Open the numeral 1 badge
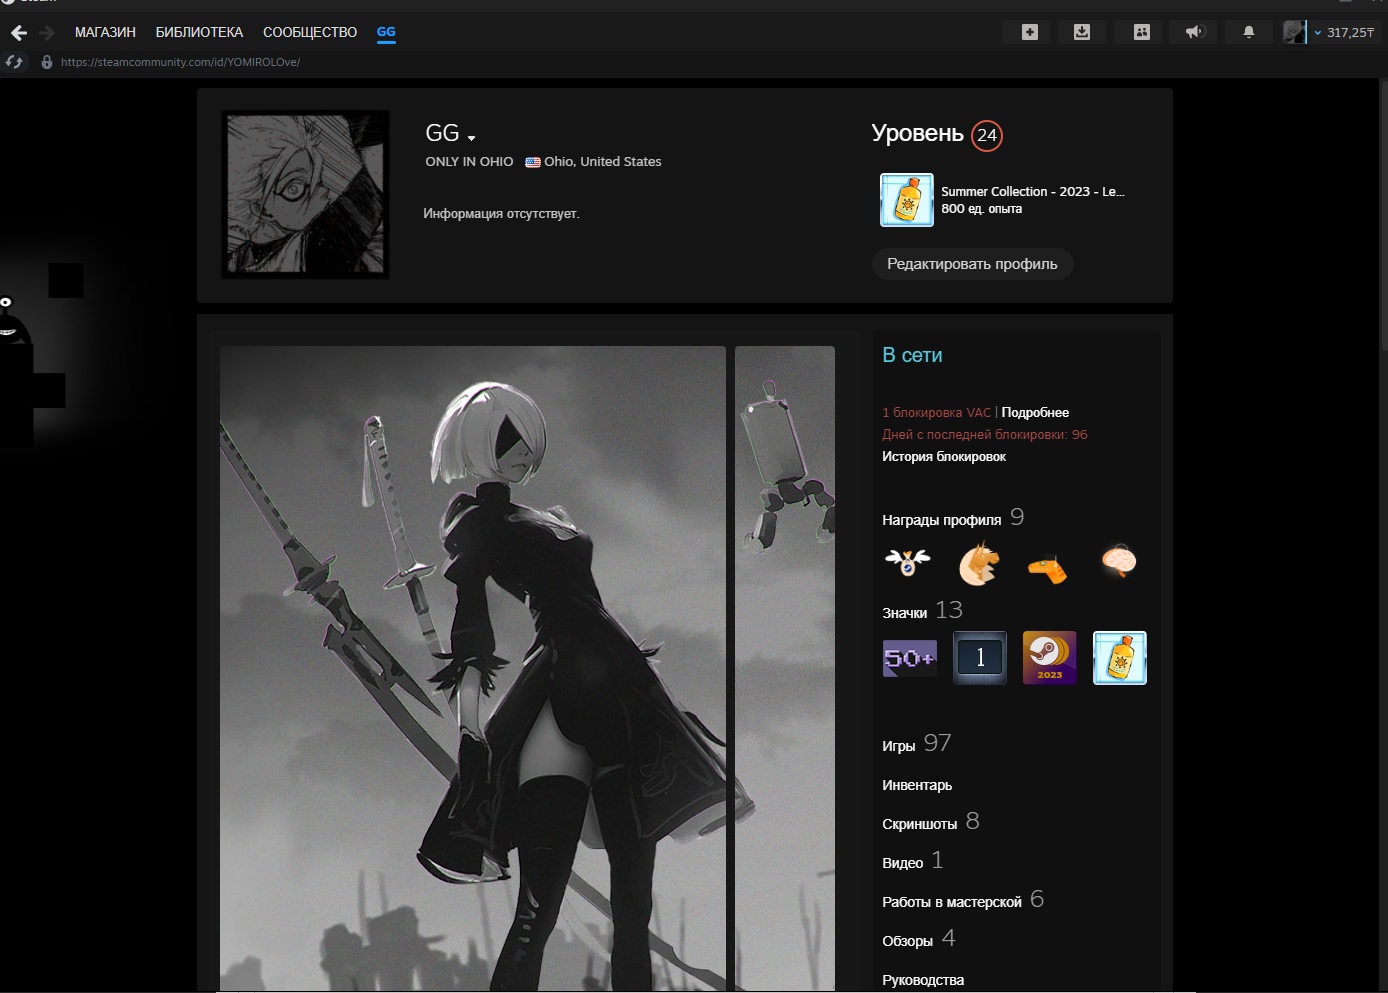The image size is (1388, 993). tap(980, 658)
